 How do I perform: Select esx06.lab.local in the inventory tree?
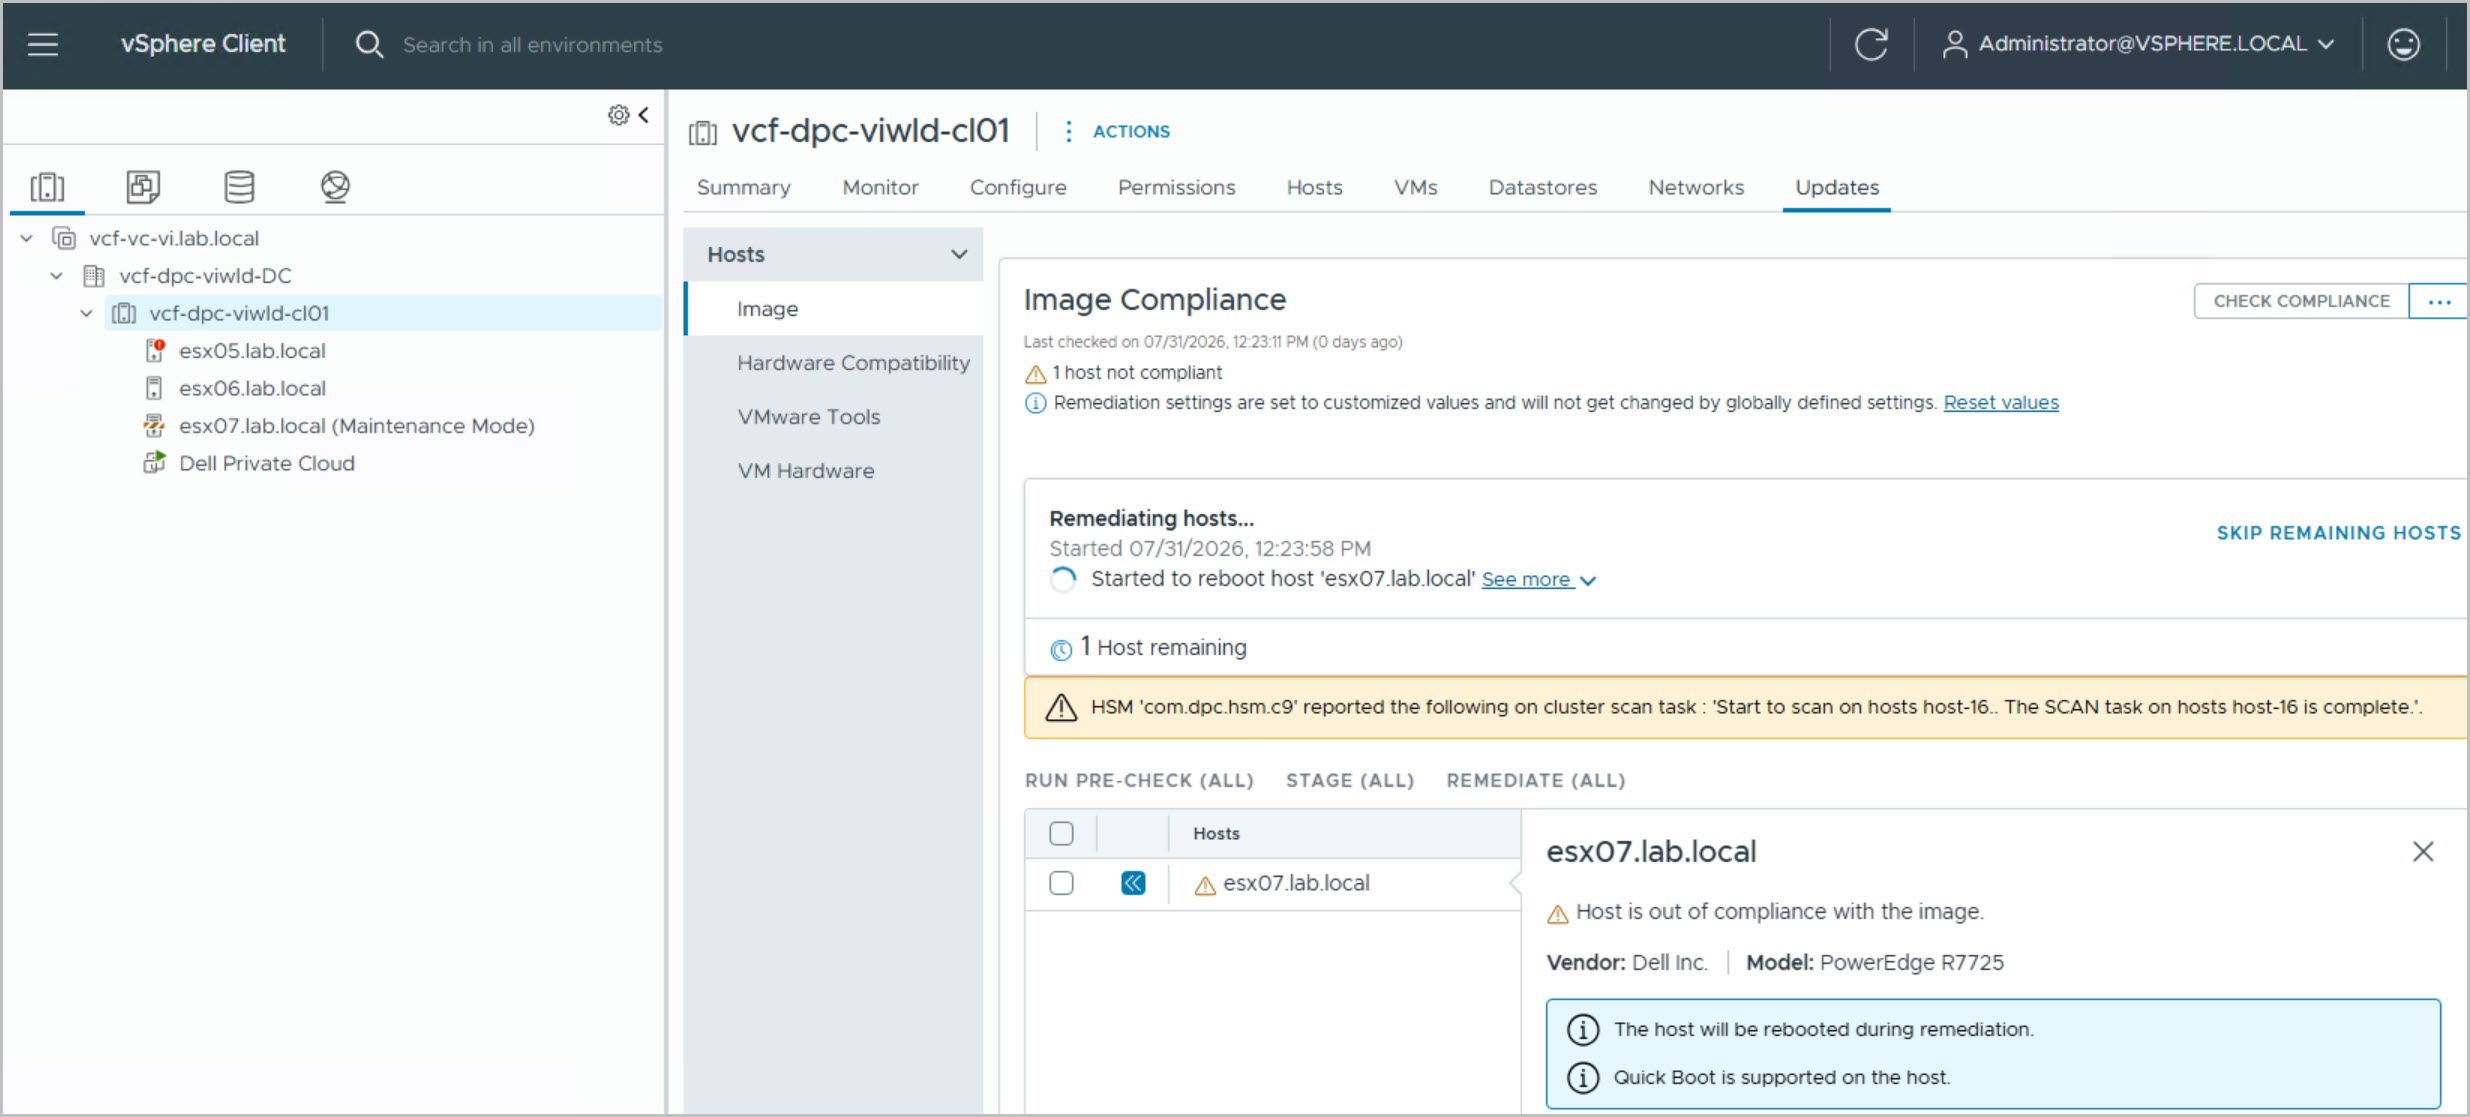252,388
